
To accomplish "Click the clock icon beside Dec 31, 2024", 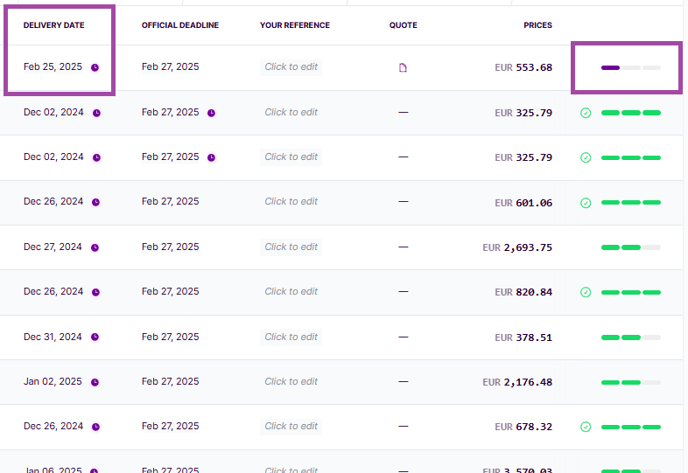I will tap(96, 337).
